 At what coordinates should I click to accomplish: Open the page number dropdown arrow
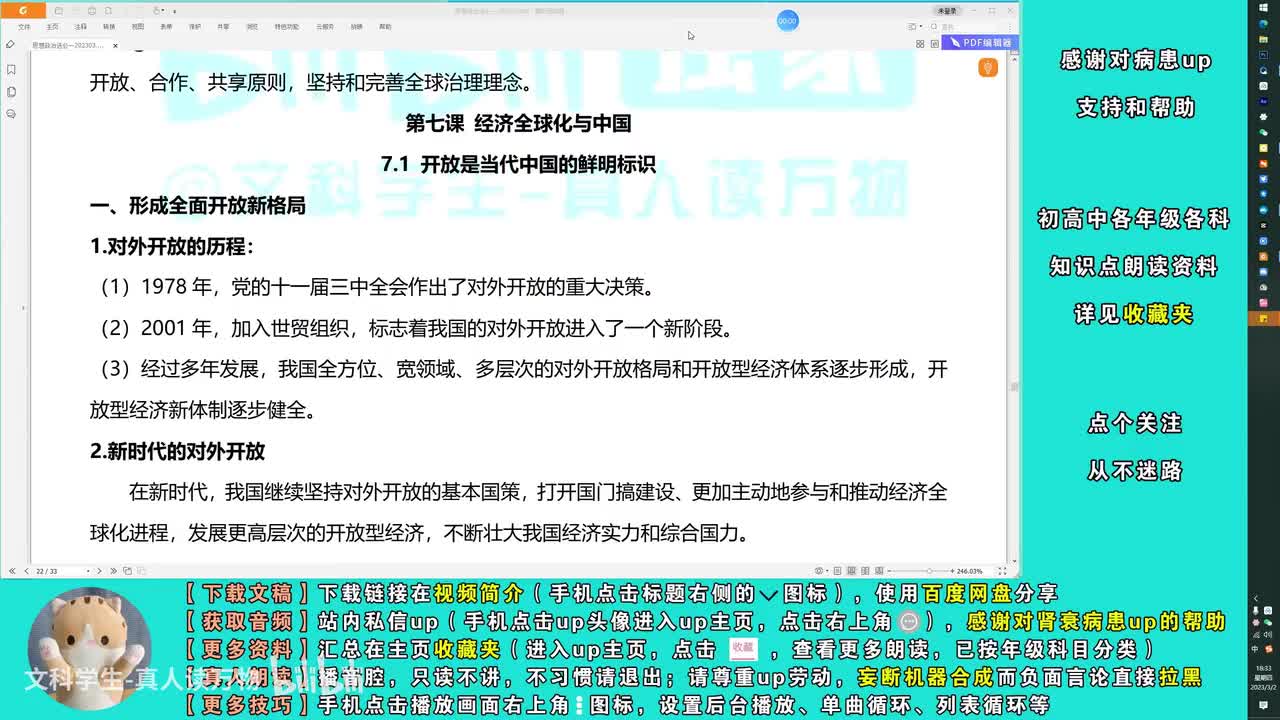[88, 571]
